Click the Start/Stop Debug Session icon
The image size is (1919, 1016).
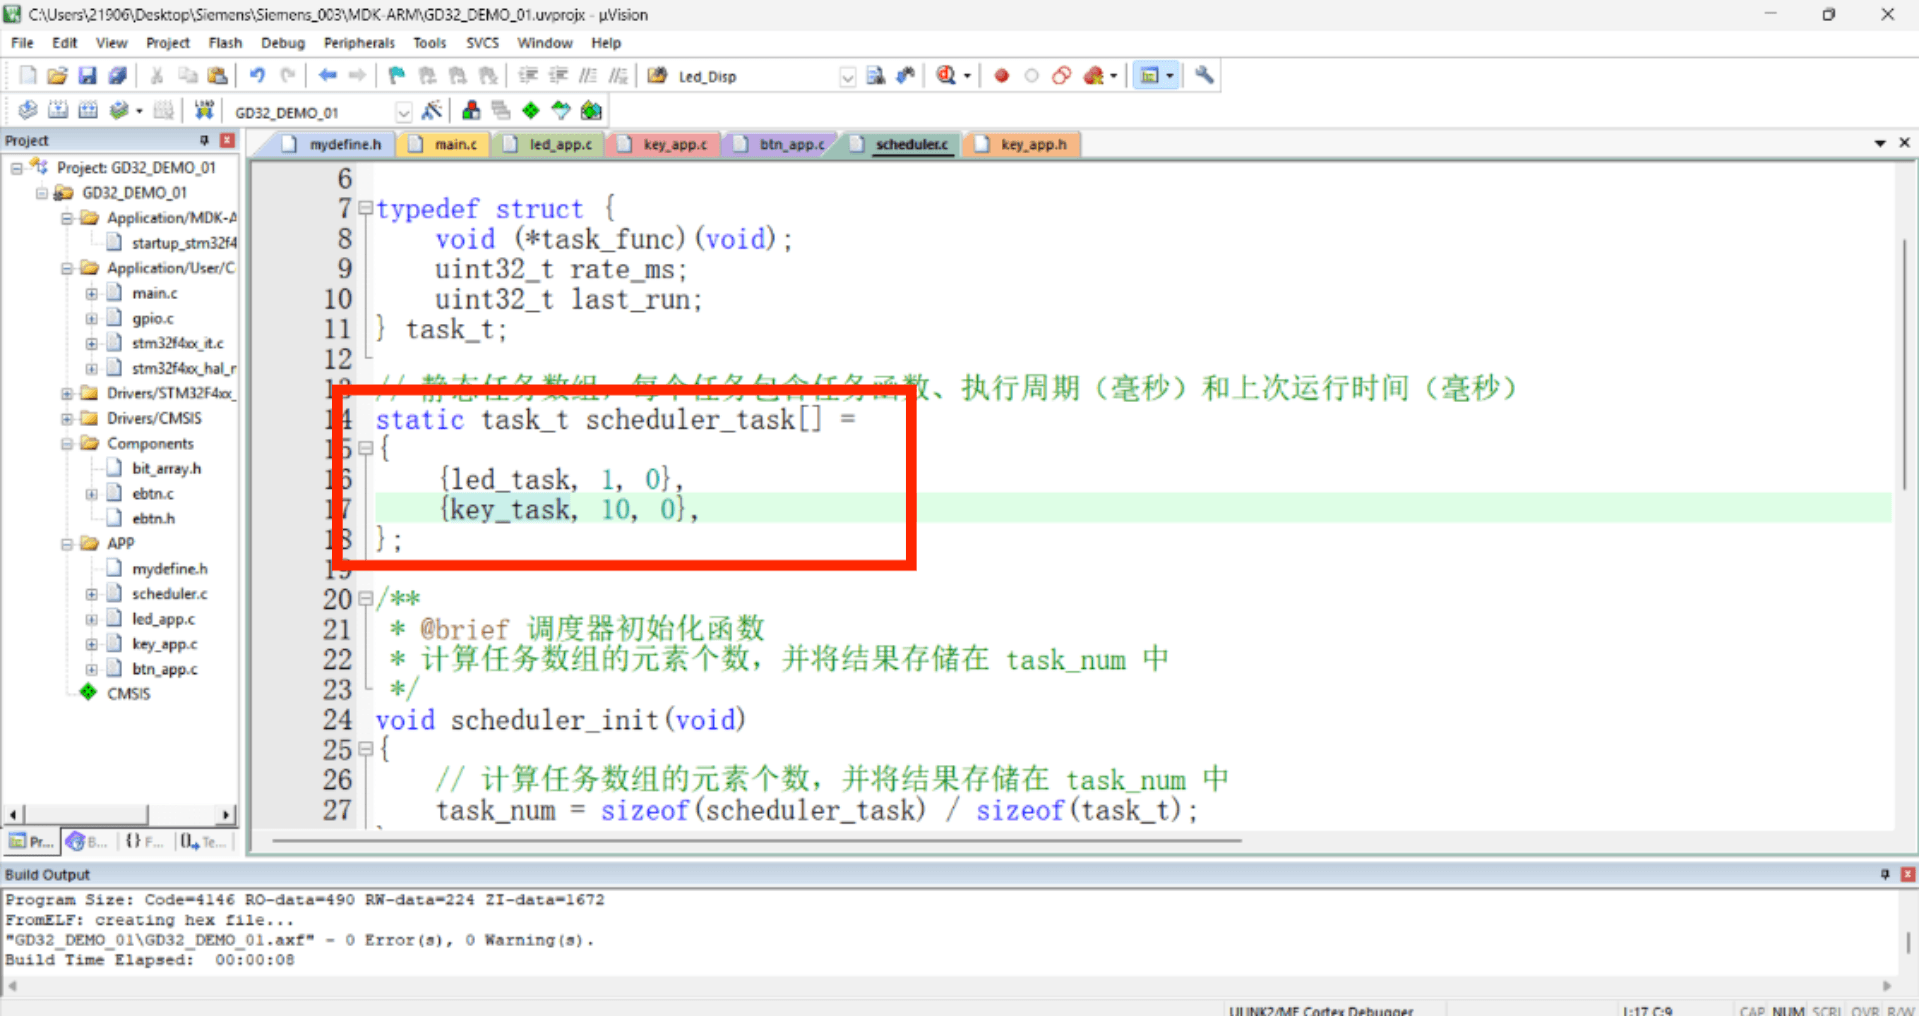(x=946, y=76)
